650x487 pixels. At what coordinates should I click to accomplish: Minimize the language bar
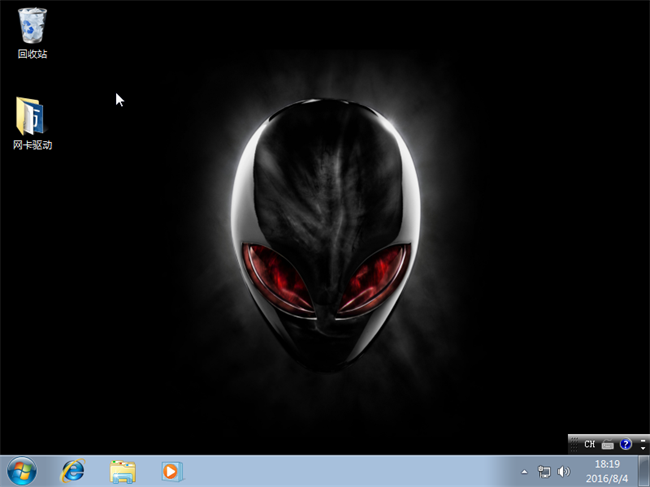point(643,440)
